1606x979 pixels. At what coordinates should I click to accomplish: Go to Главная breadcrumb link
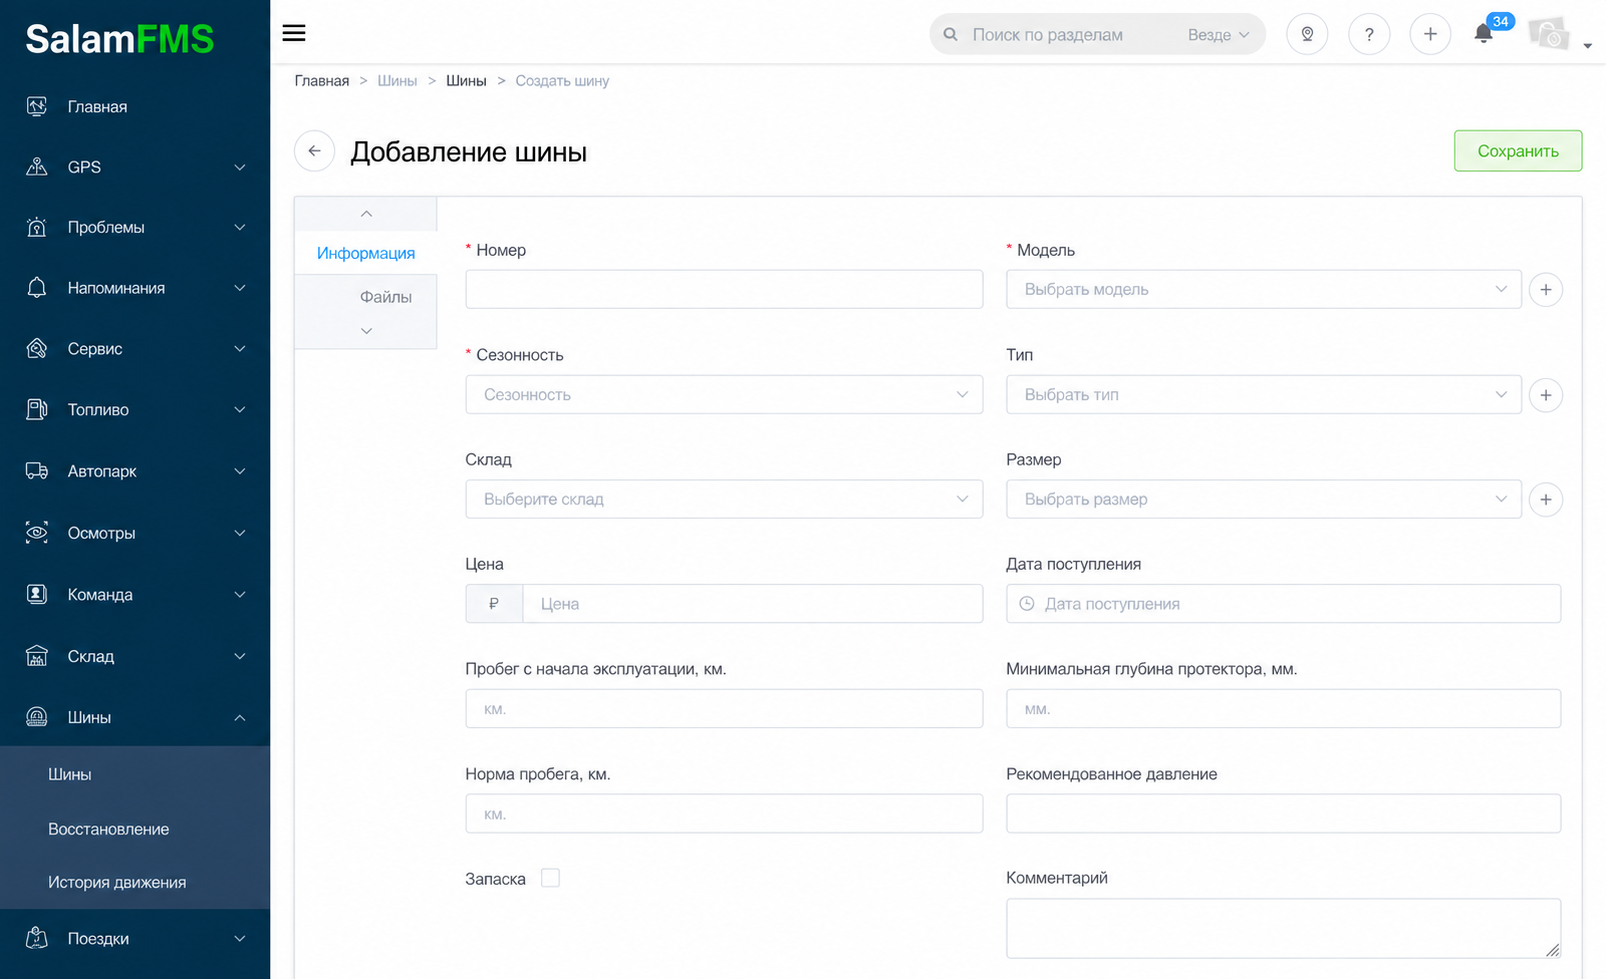(x=322, y=81)
